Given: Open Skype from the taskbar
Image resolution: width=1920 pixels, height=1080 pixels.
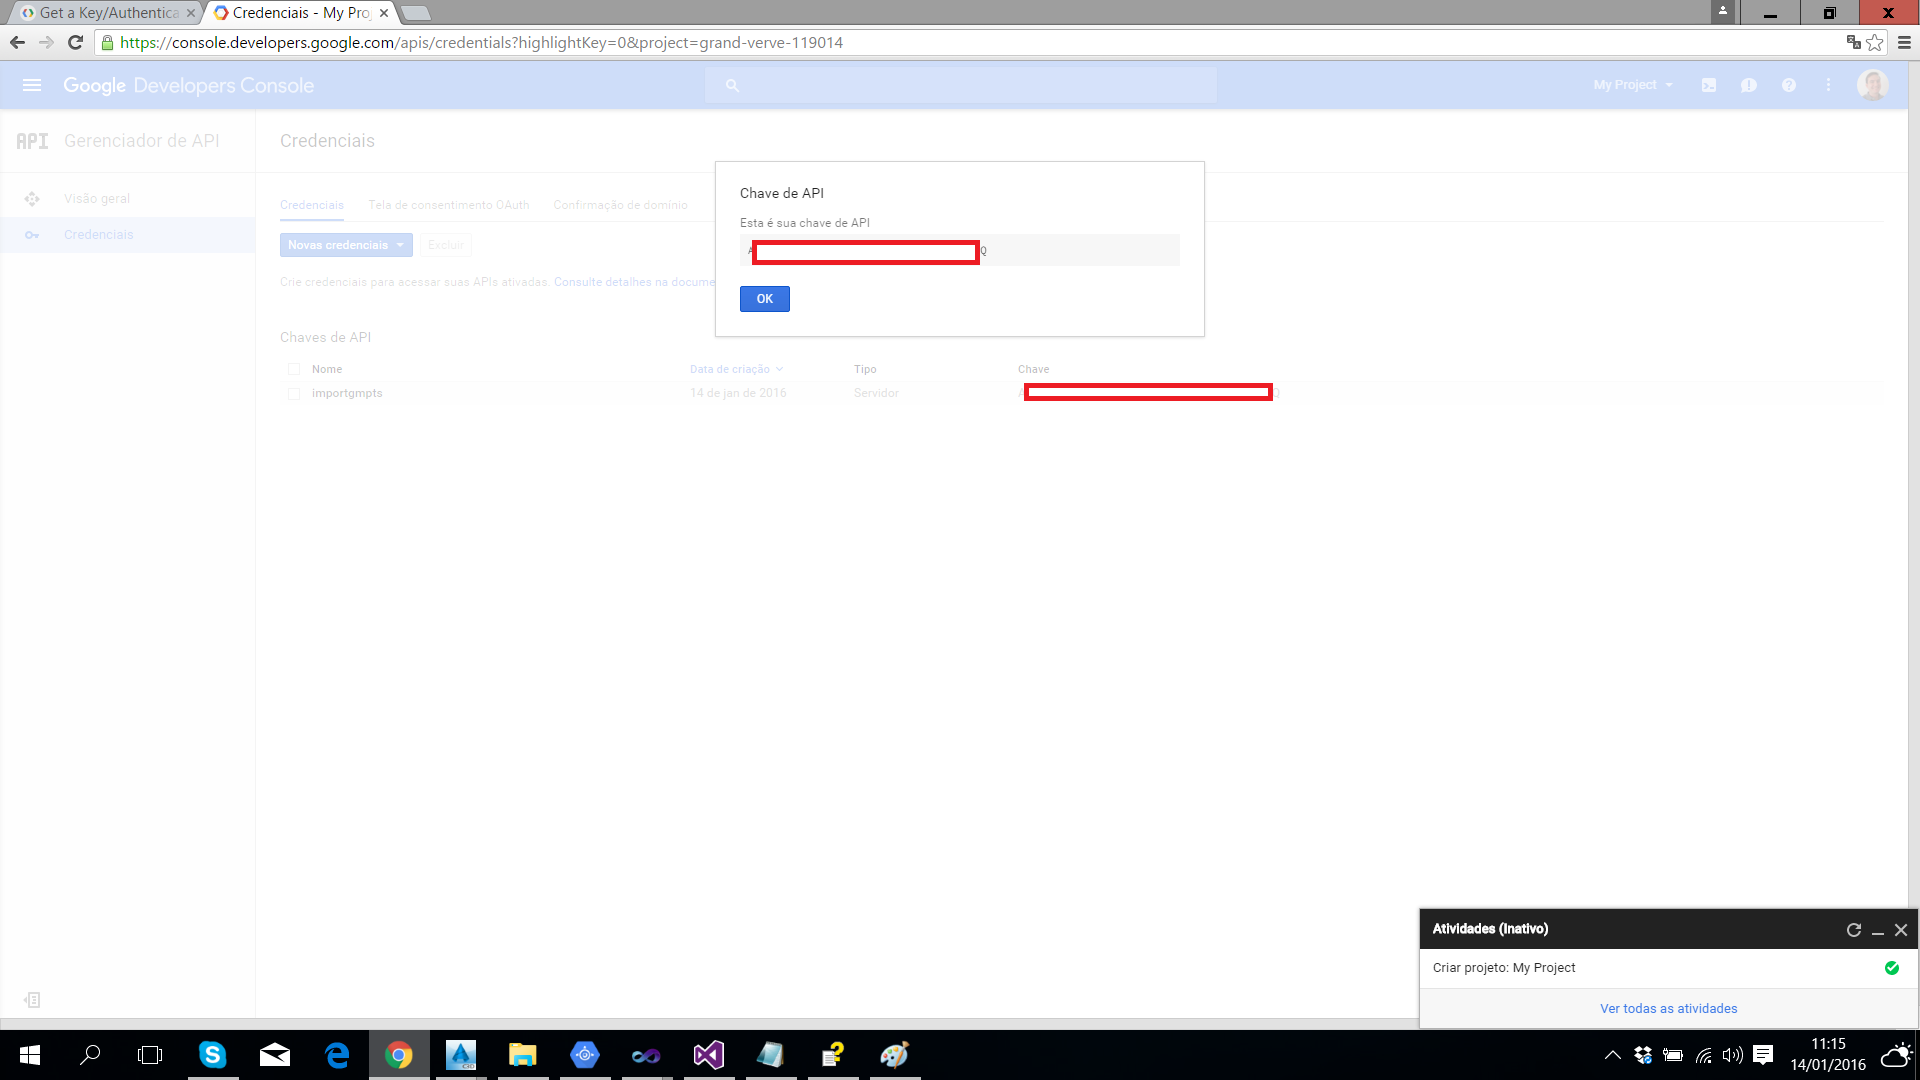Looking at the screenshot, I should point(212,1055).
